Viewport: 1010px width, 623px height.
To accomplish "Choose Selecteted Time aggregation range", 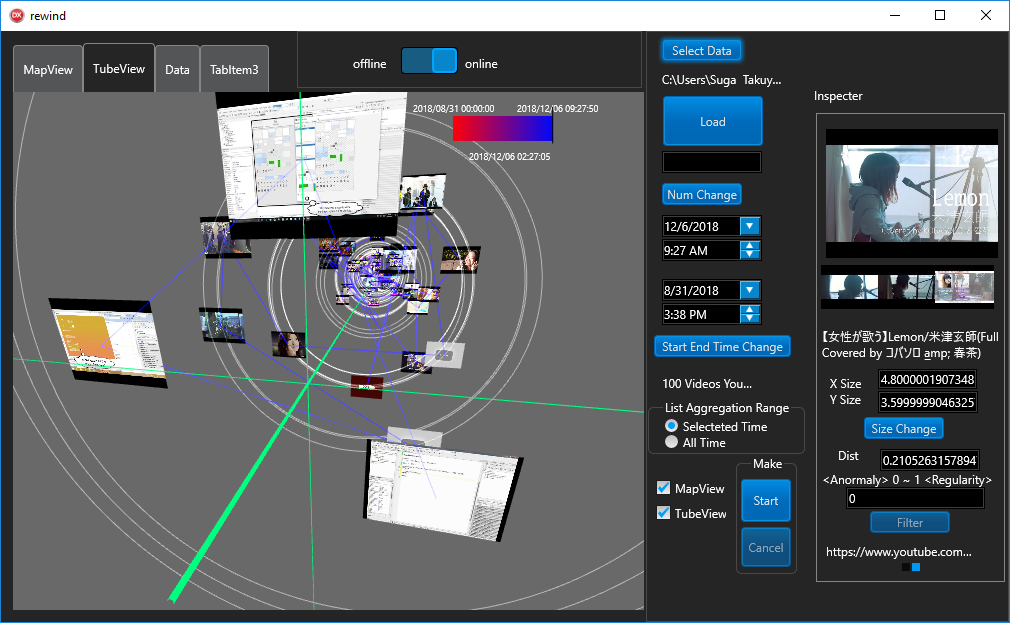I will coord(672,426).
